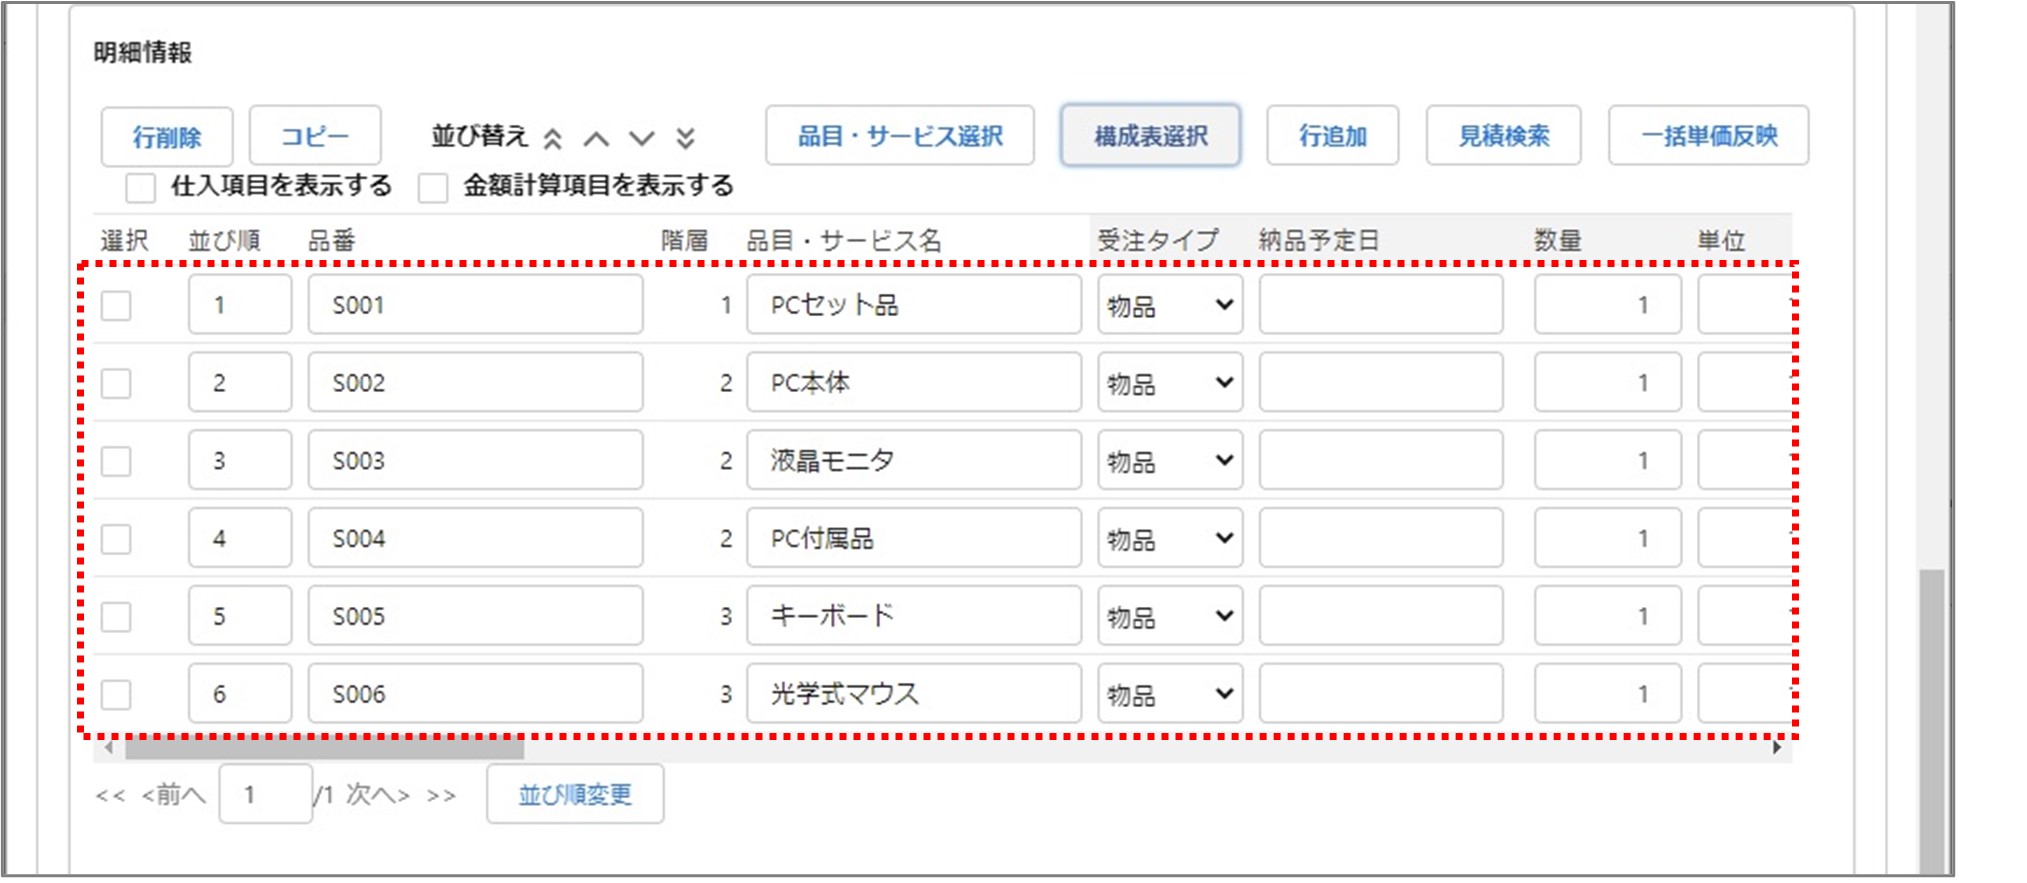2027x883 pixels.
Task: Click item name field PC本体
Action: click(914, 383)
